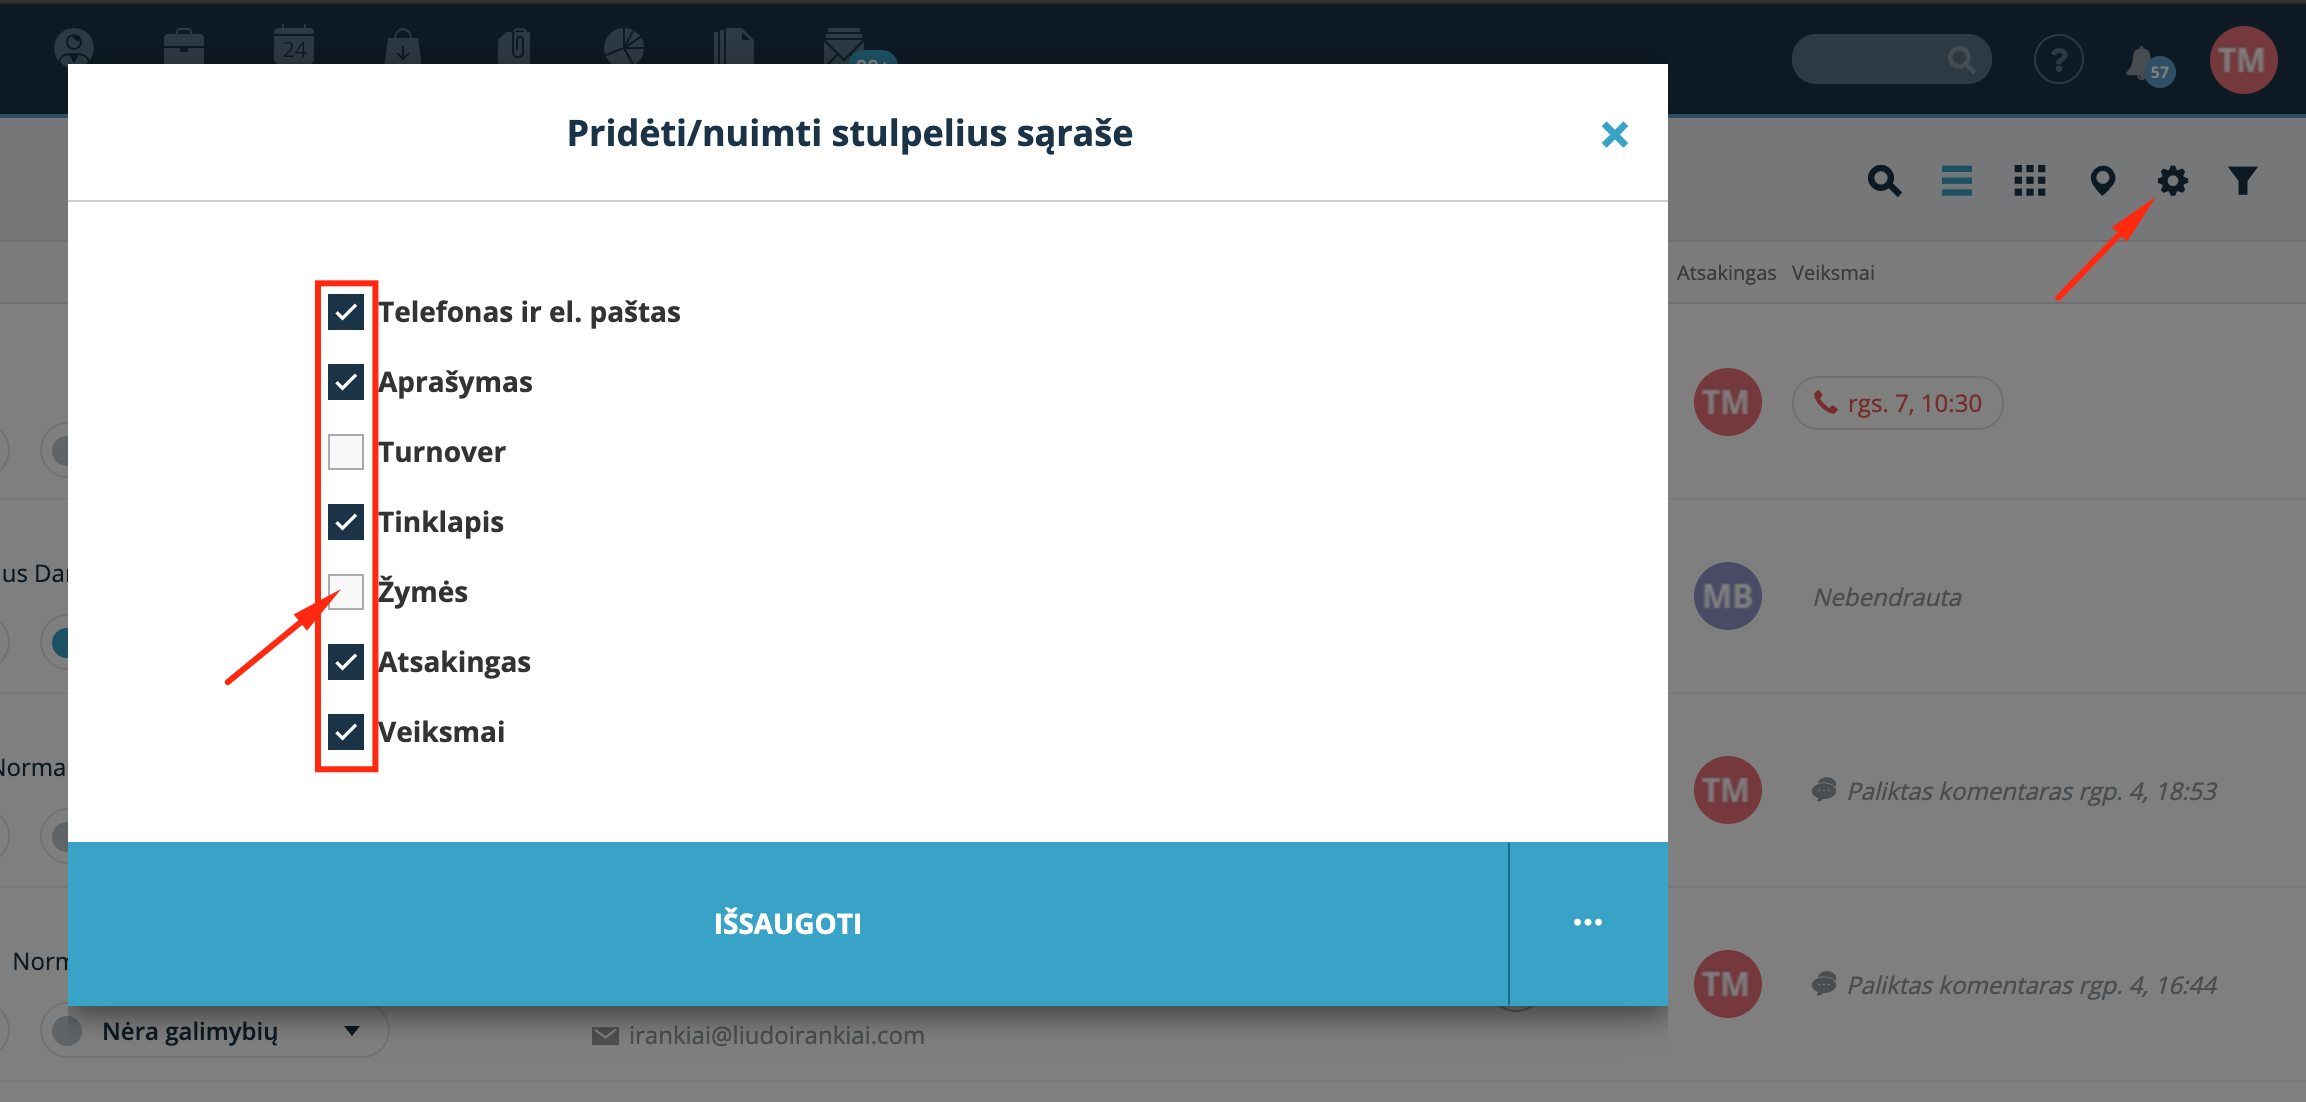Close the column settings dialog
Screen dimensions: 2306x1102
coord(1614,134)
